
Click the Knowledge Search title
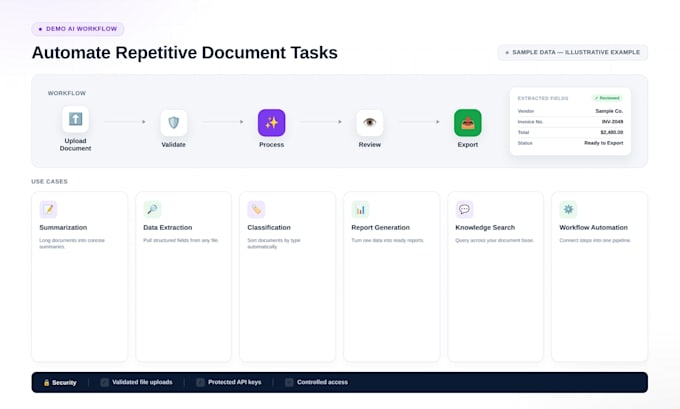(485, 227)
